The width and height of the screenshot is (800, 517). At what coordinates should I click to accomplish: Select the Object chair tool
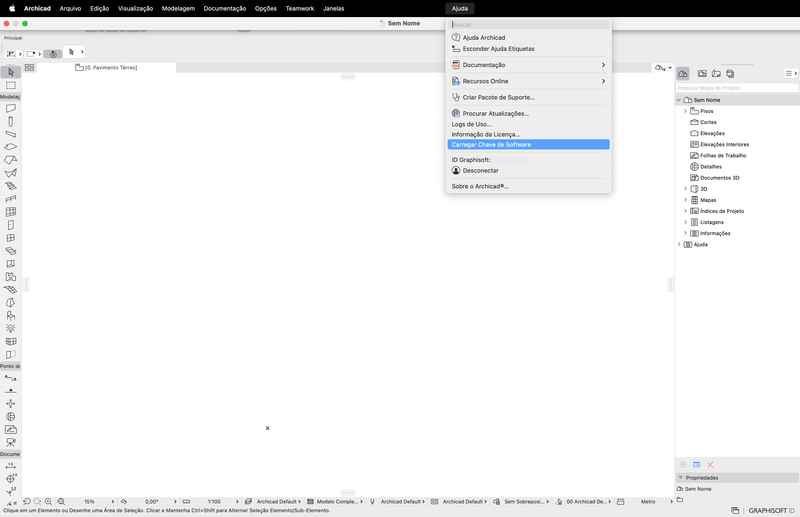pos(11,316)
